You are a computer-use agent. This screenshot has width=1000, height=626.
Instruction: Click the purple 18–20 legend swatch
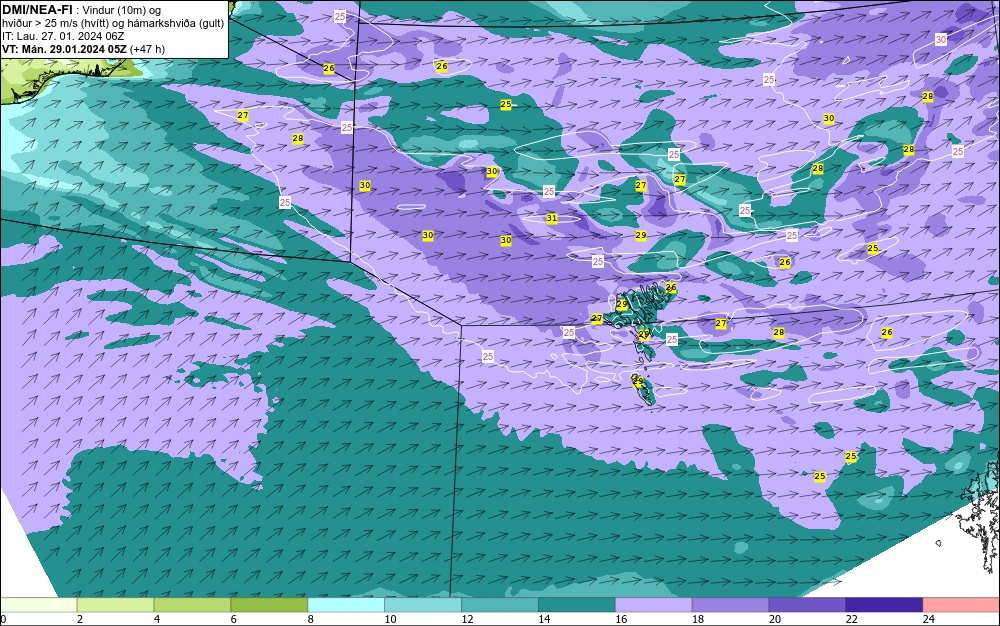pyautogui.click(x=730, y=605)
